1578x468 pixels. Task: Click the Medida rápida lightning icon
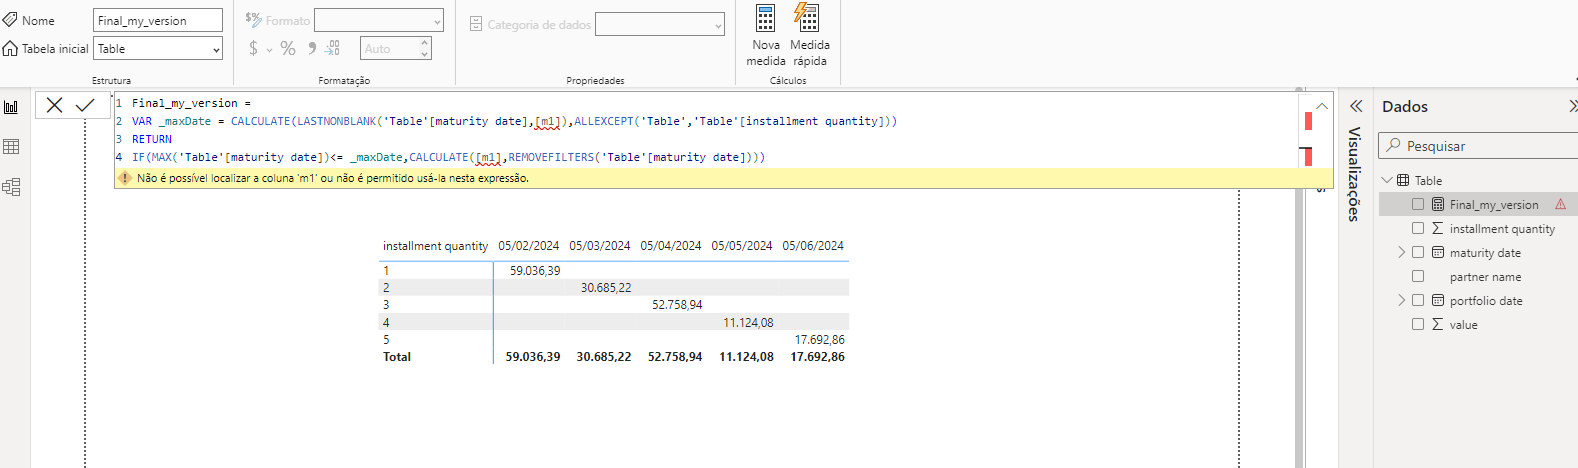[x=806, y=17]
